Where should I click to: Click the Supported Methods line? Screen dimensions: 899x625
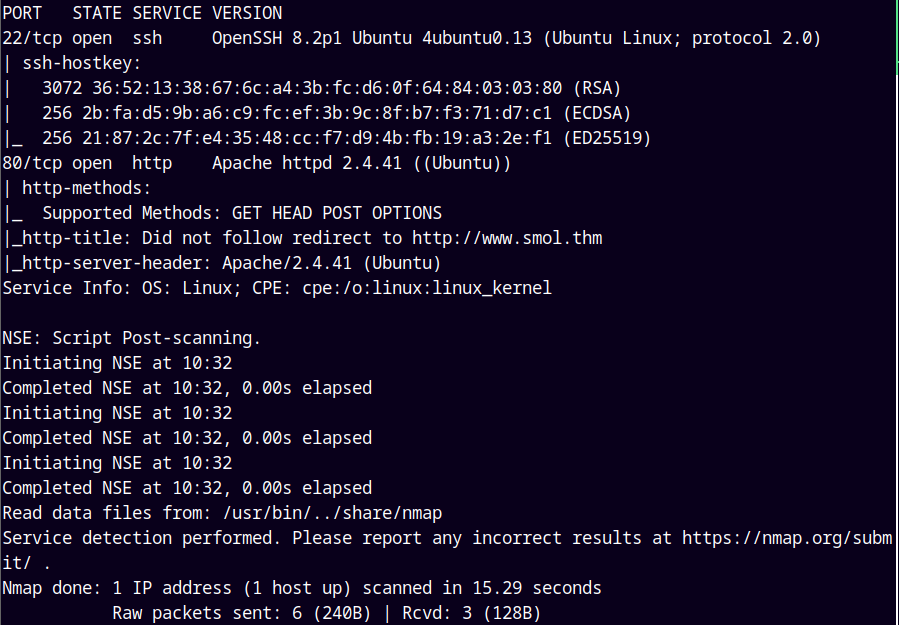tap(241, 213)
